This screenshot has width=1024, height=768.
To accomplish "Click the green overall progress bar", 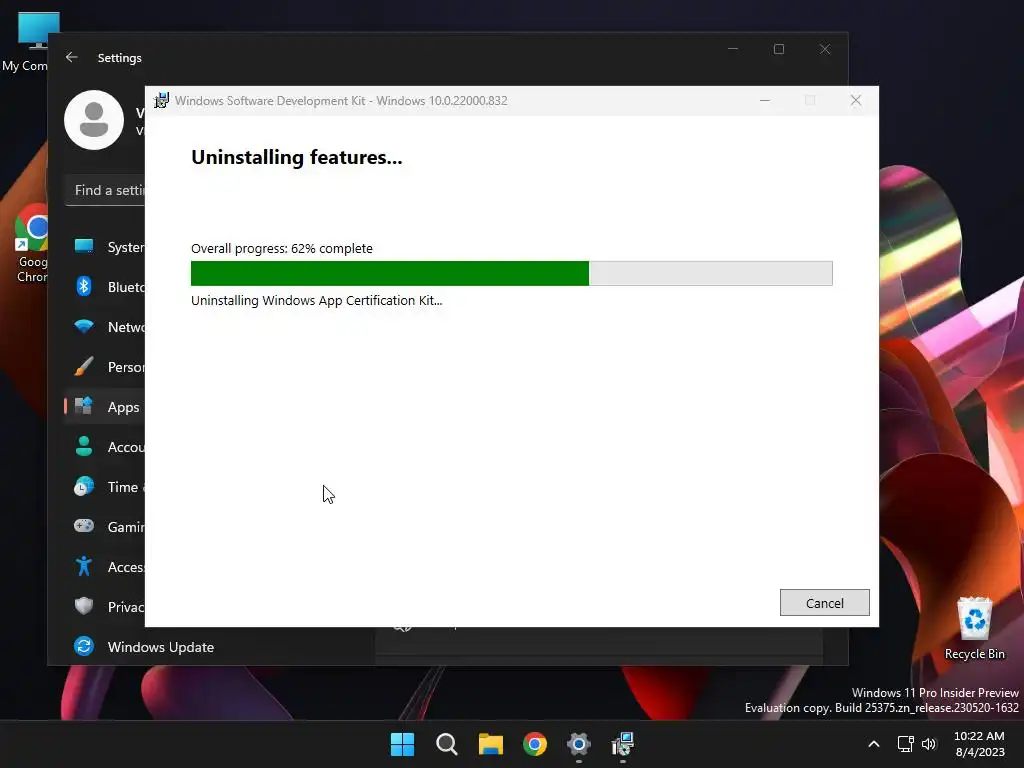I will pos(511,274).
